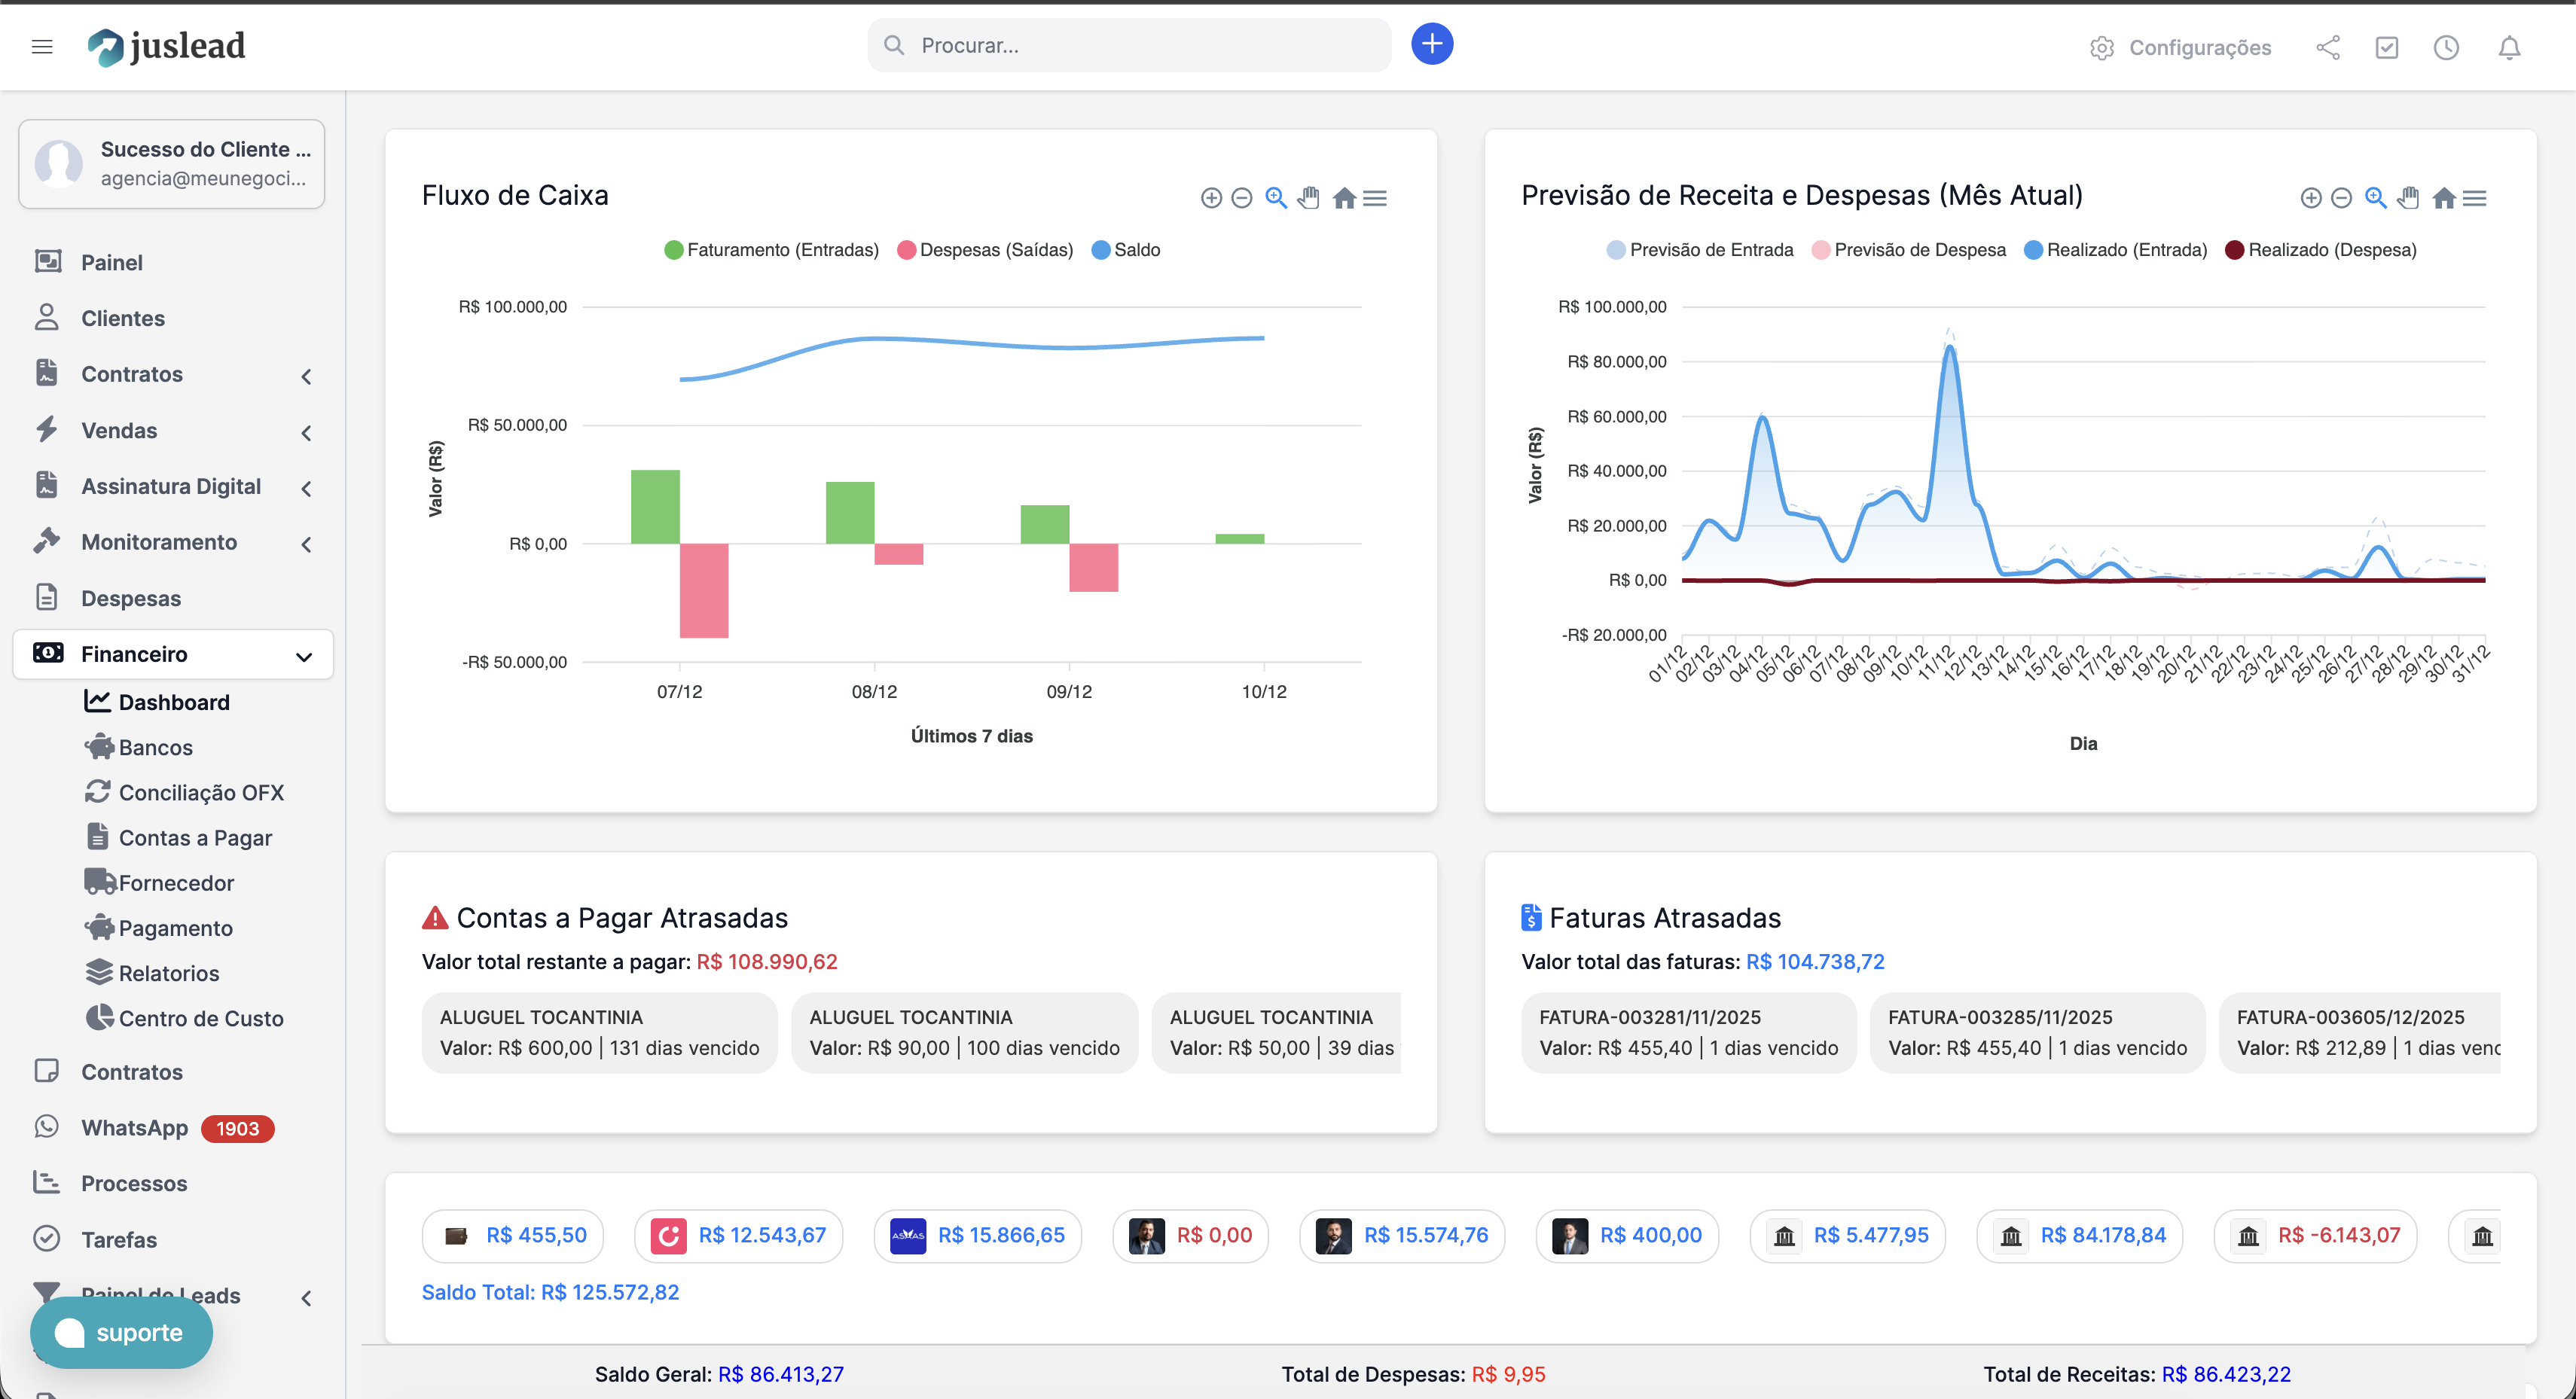Click the notifications bell icon
Screen dimensions: 2576x1399
click(x=2510, y=47)
